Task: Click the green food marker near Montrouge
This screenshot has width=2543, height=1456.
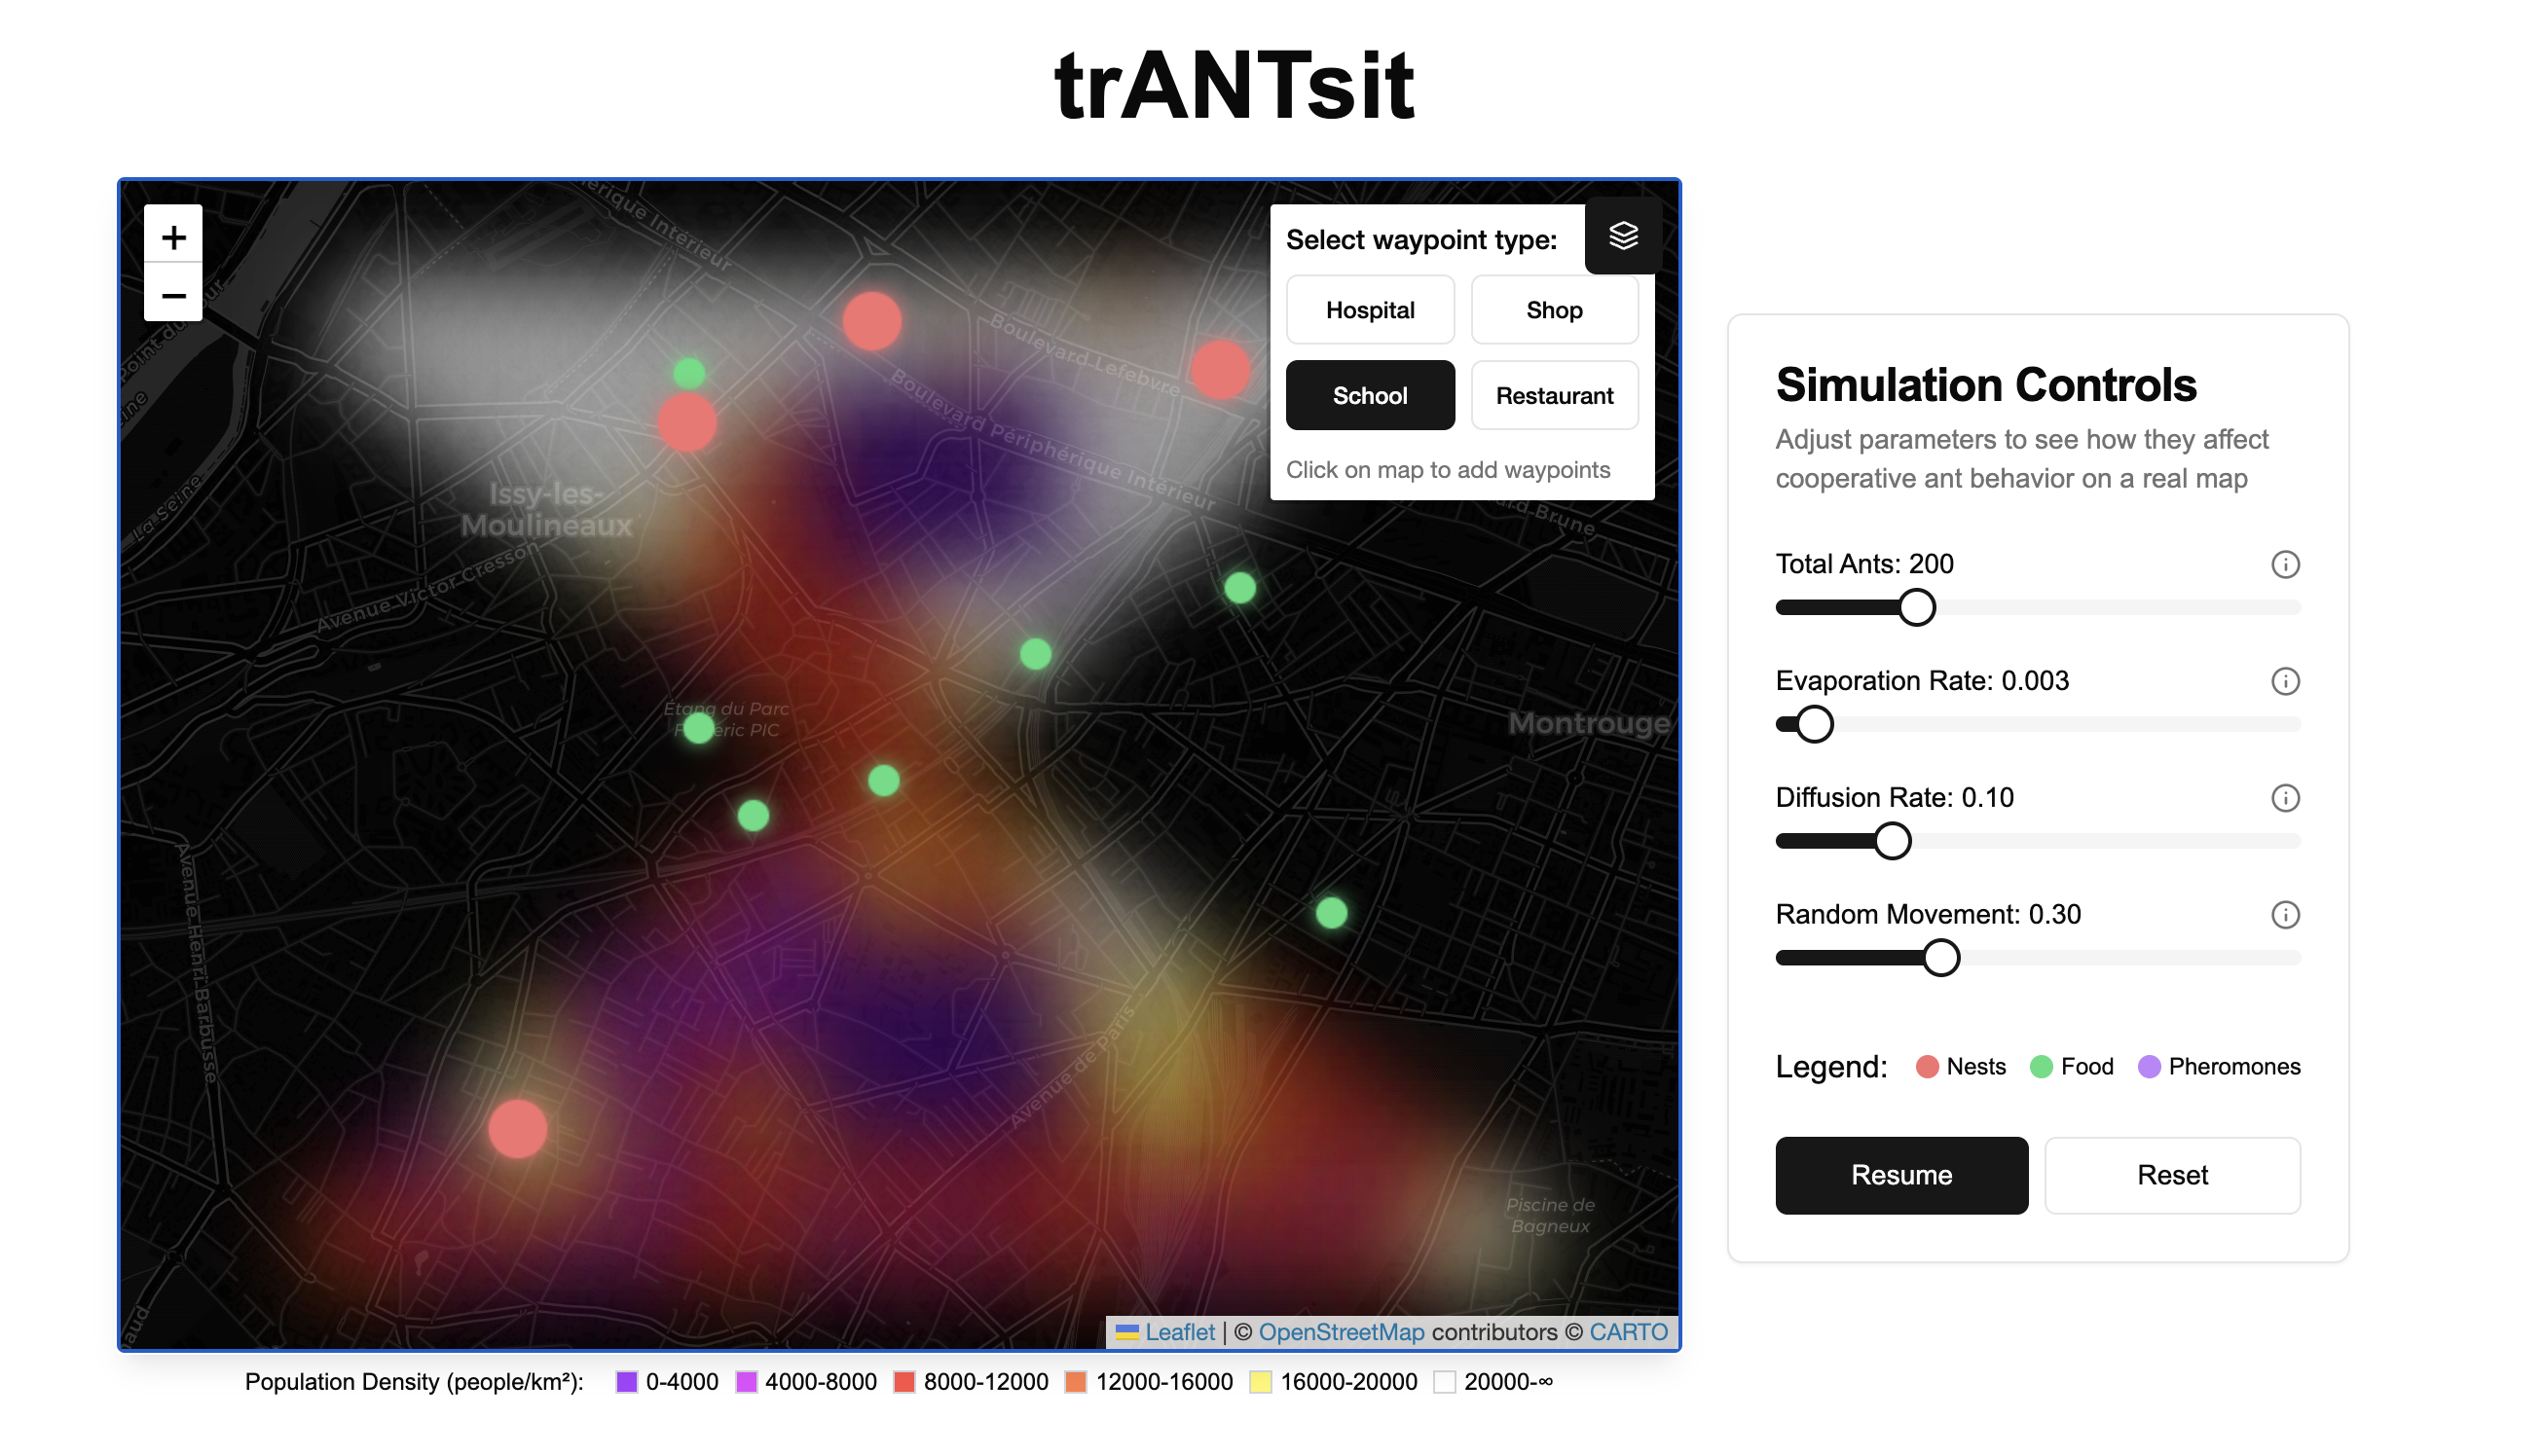Action: 1331,913
